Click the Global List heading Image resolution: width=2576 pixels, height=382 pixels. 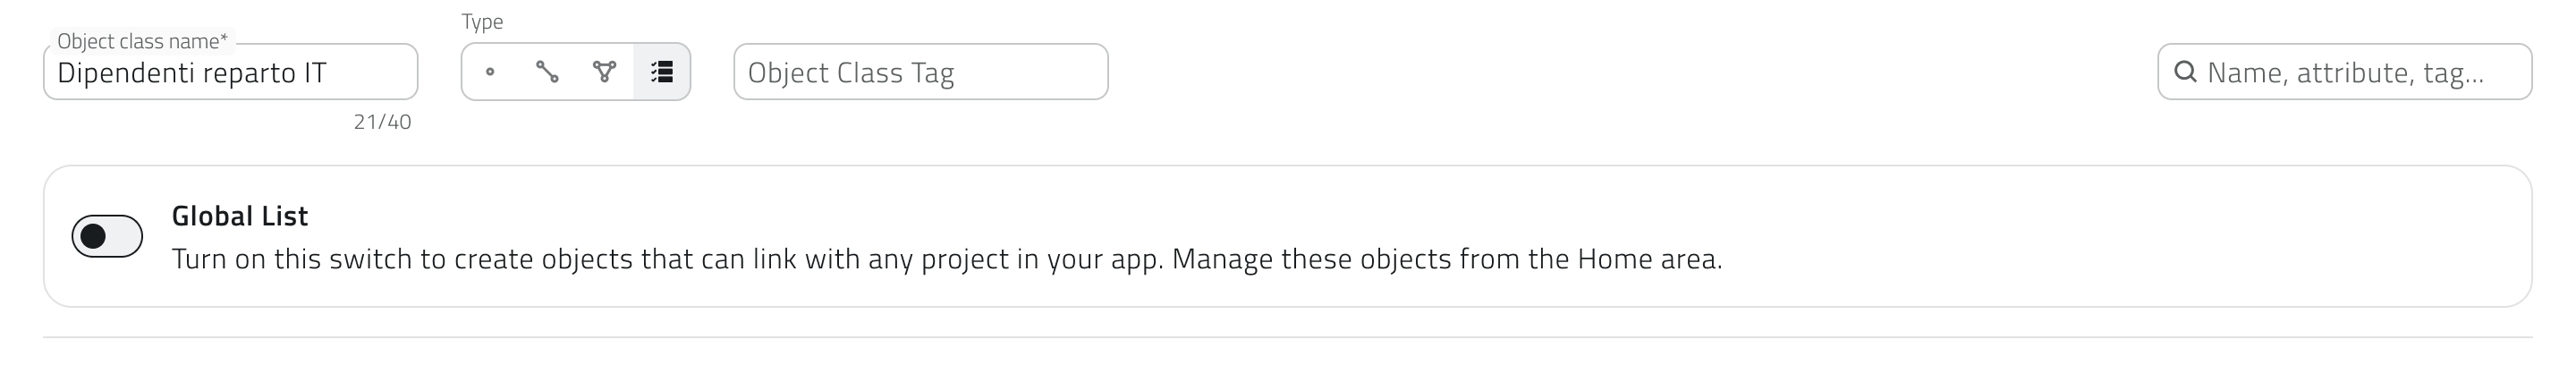pyautogui.click(x=240, y=216)
